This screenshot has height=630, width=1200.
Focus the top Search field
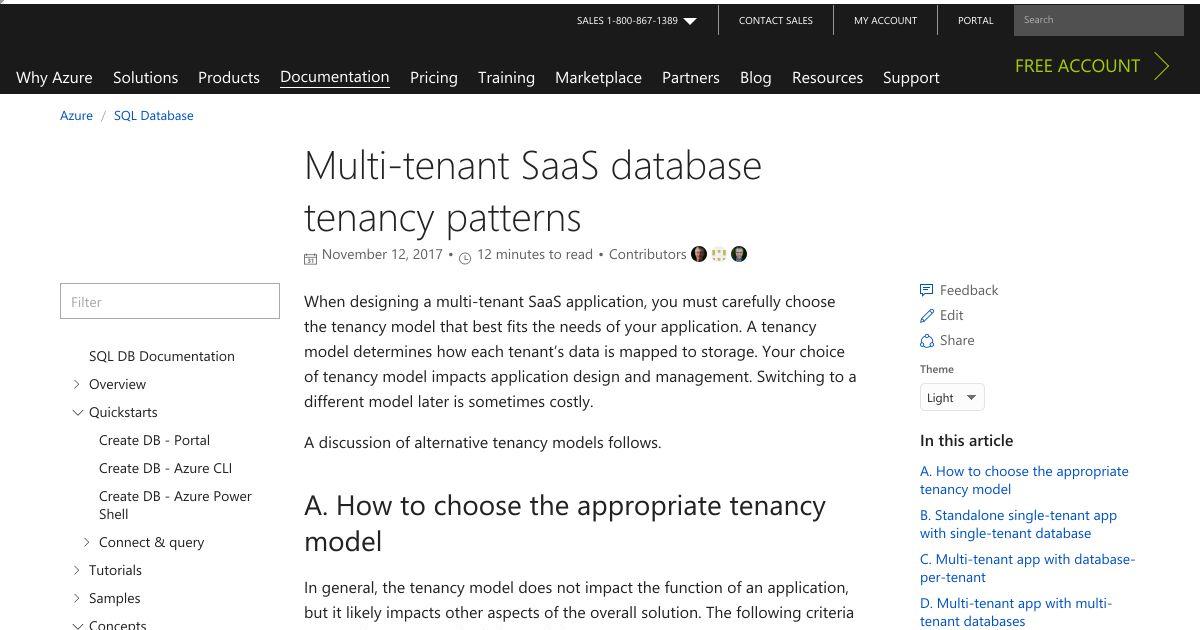coord(1099,20)
